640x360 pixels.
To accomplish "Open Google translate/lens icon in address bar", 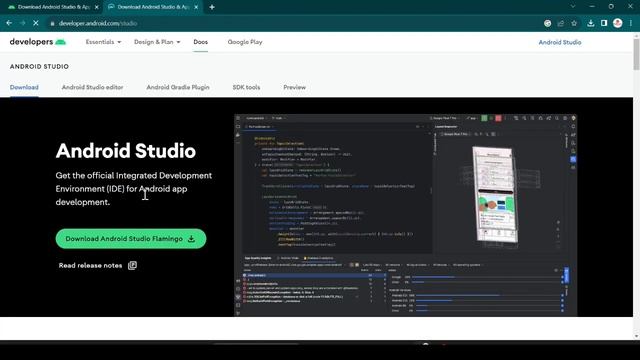I will (548, 23).
